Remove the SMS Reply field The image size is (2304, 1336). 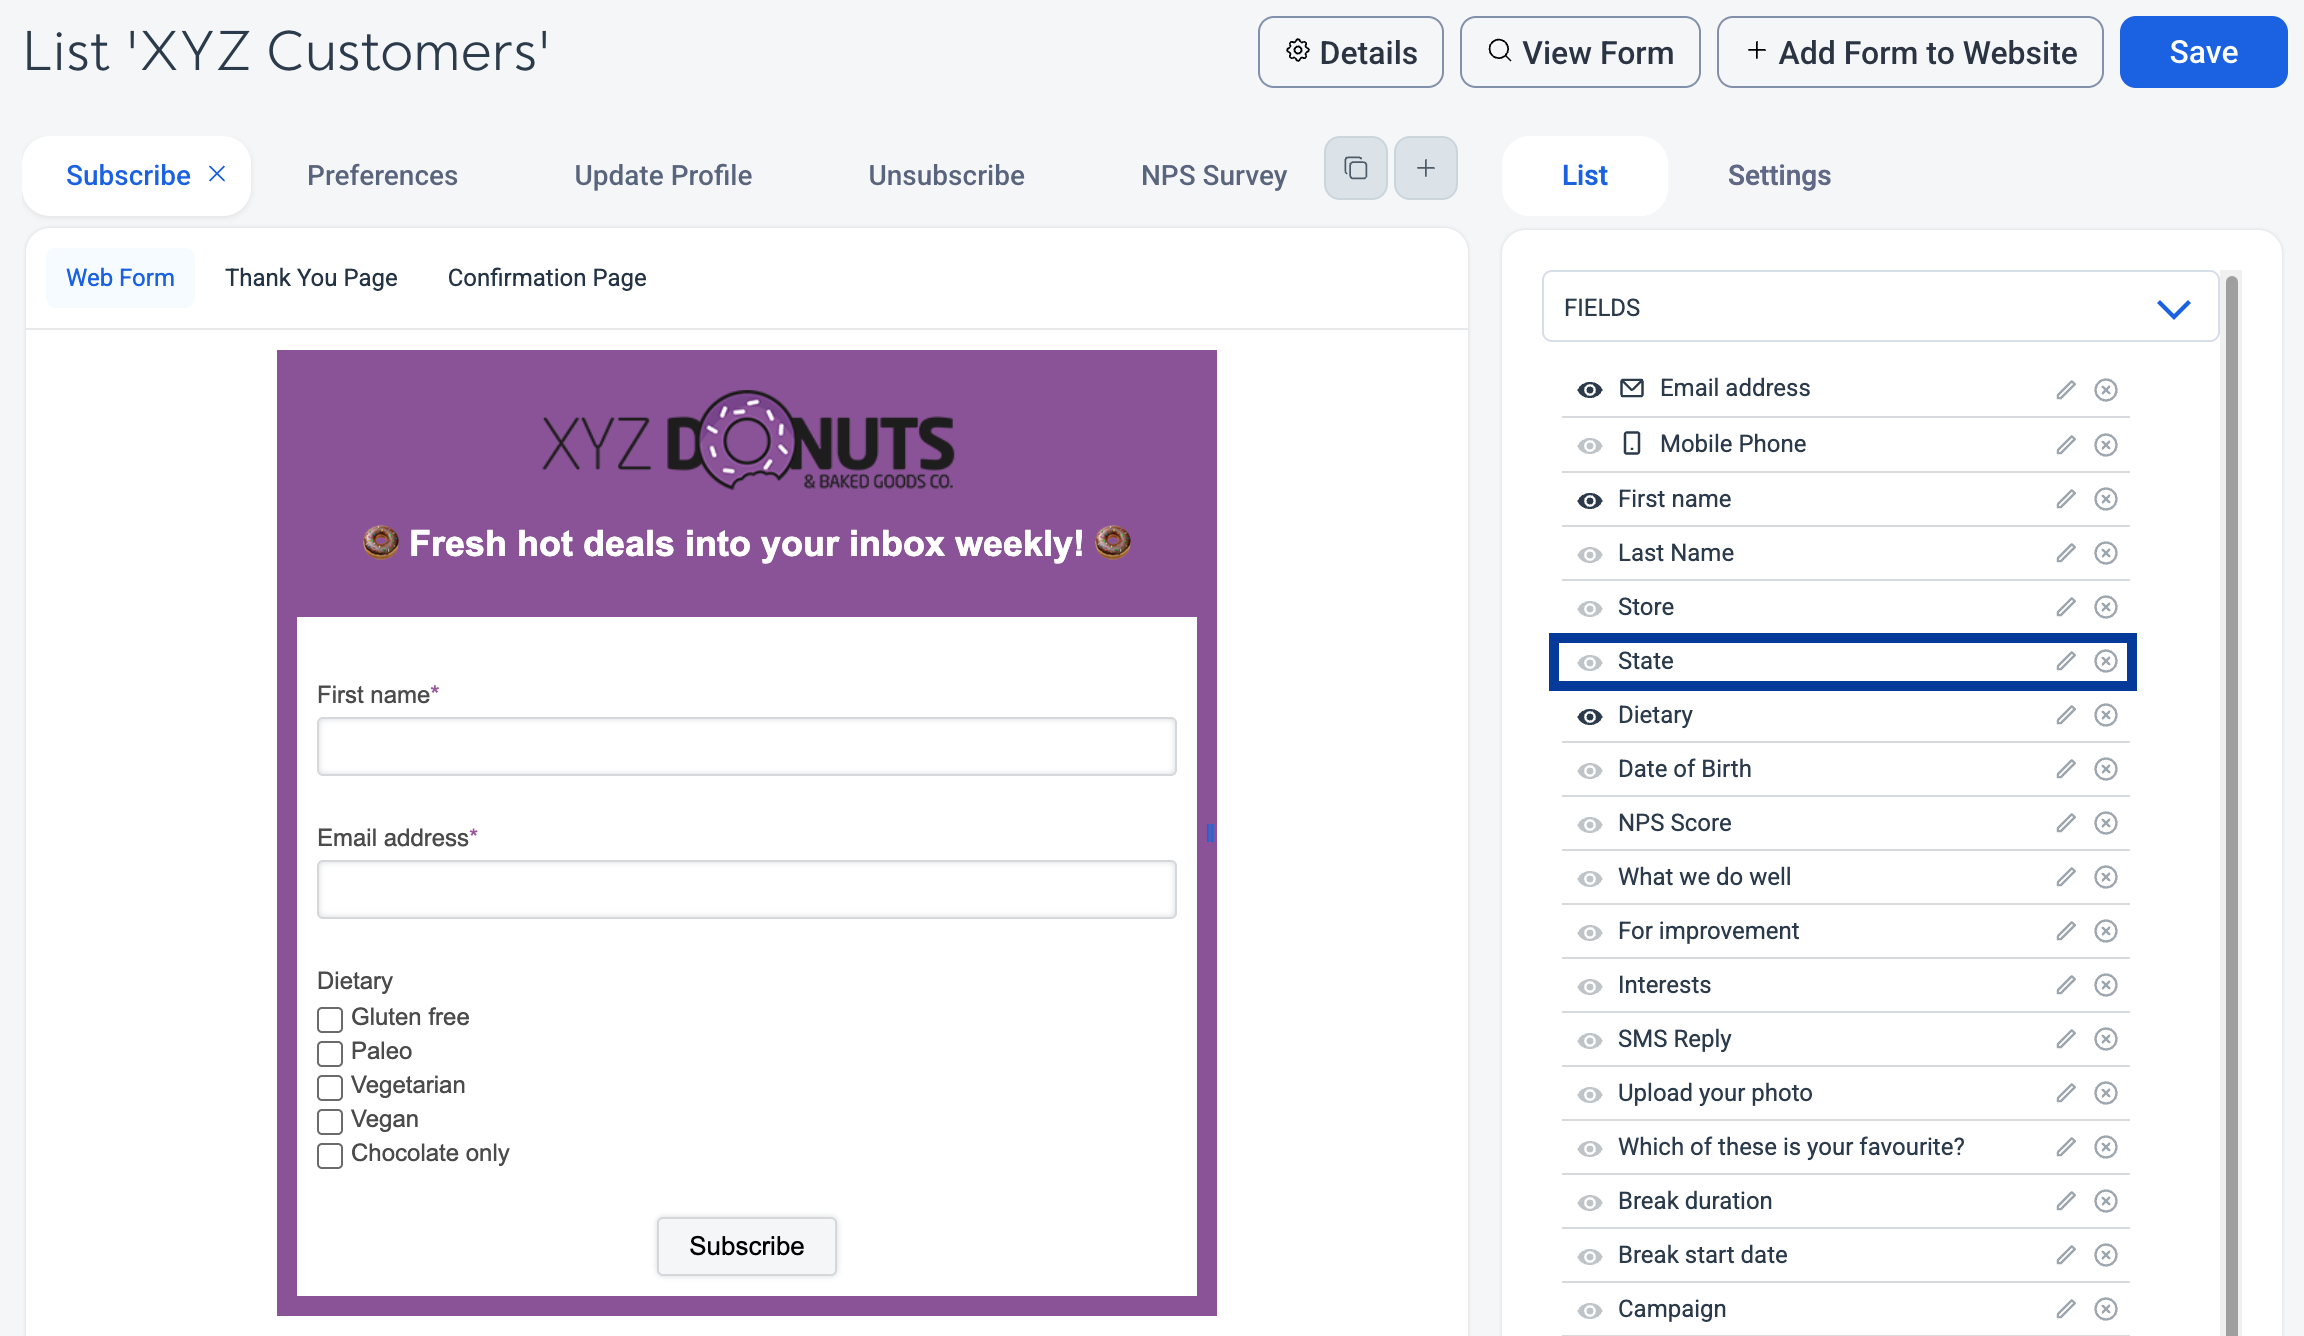click(2106, 1038)
